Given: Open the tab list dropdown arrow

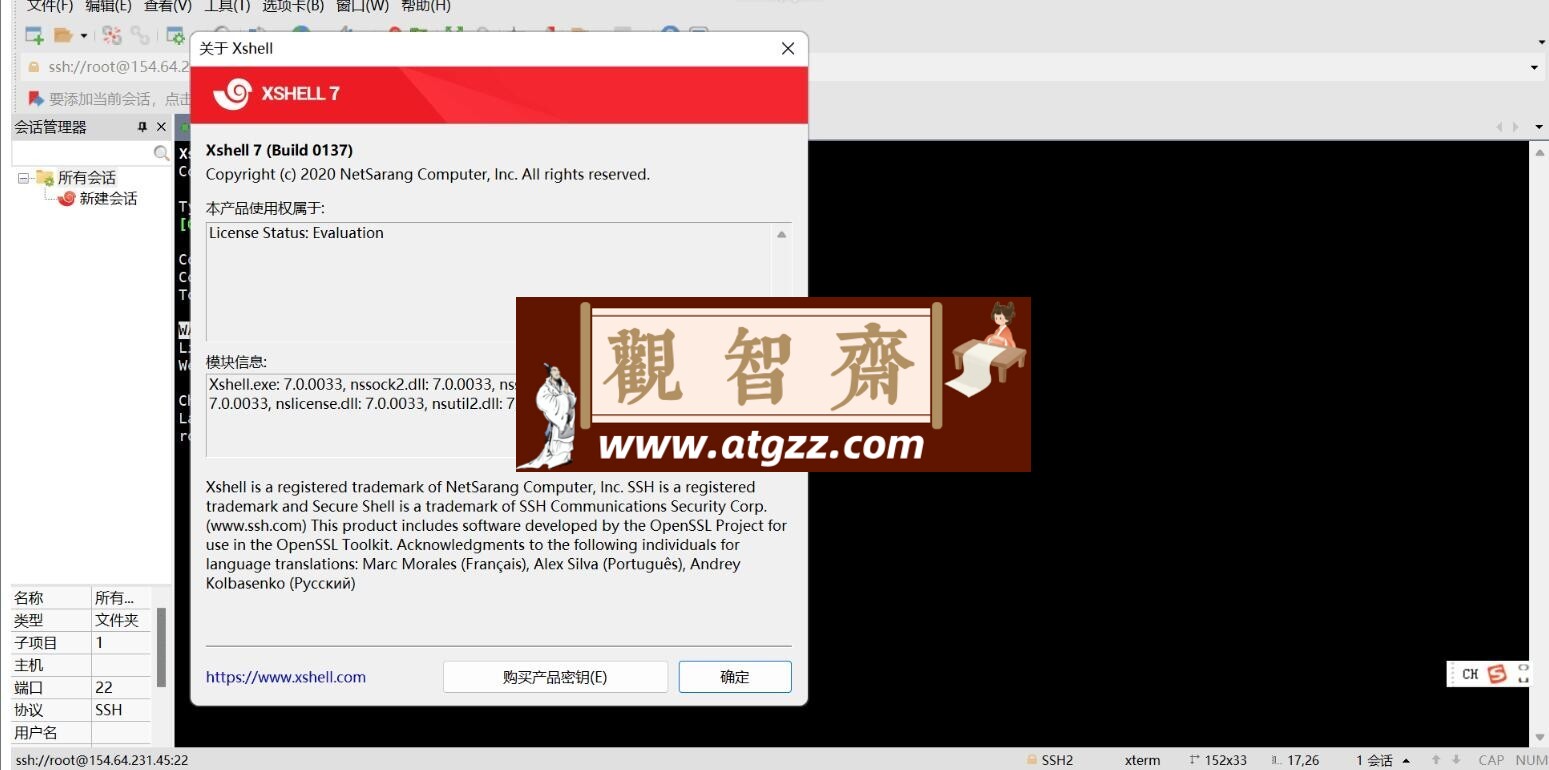Looking at the screenshot, I should pos(1541,127).
